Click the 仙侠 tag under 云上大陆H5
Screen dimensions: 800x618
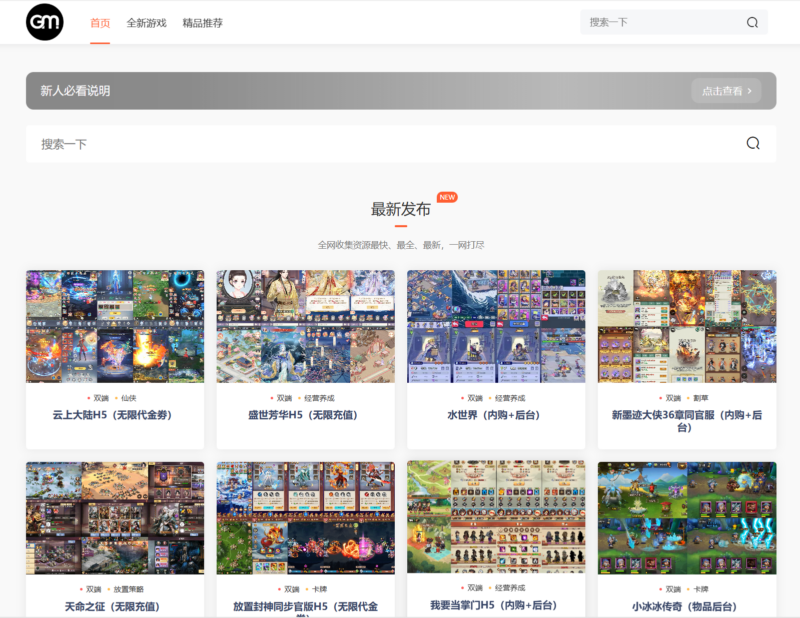coord(129,398)
